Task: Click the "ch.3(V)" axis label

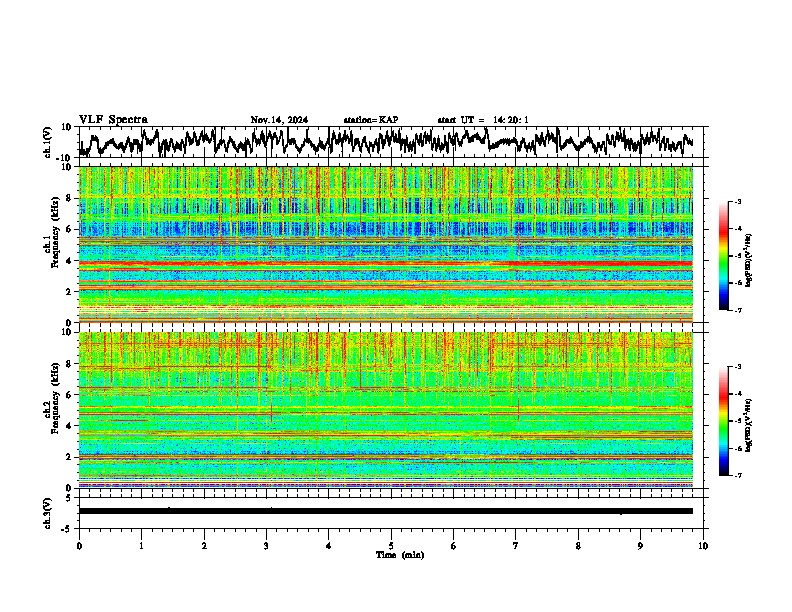Action: (47, 513)
